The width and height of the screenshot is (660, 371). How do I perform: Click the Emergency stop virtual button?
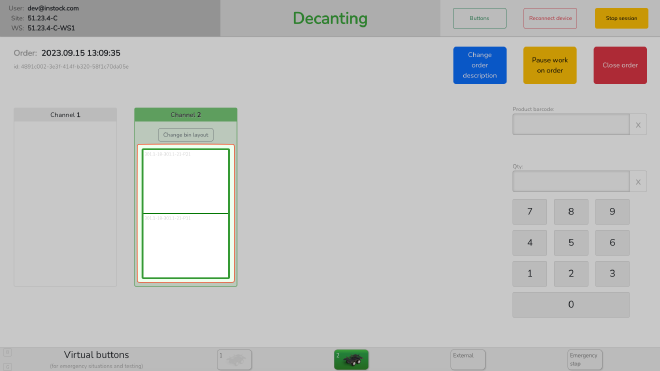point(584,360)
